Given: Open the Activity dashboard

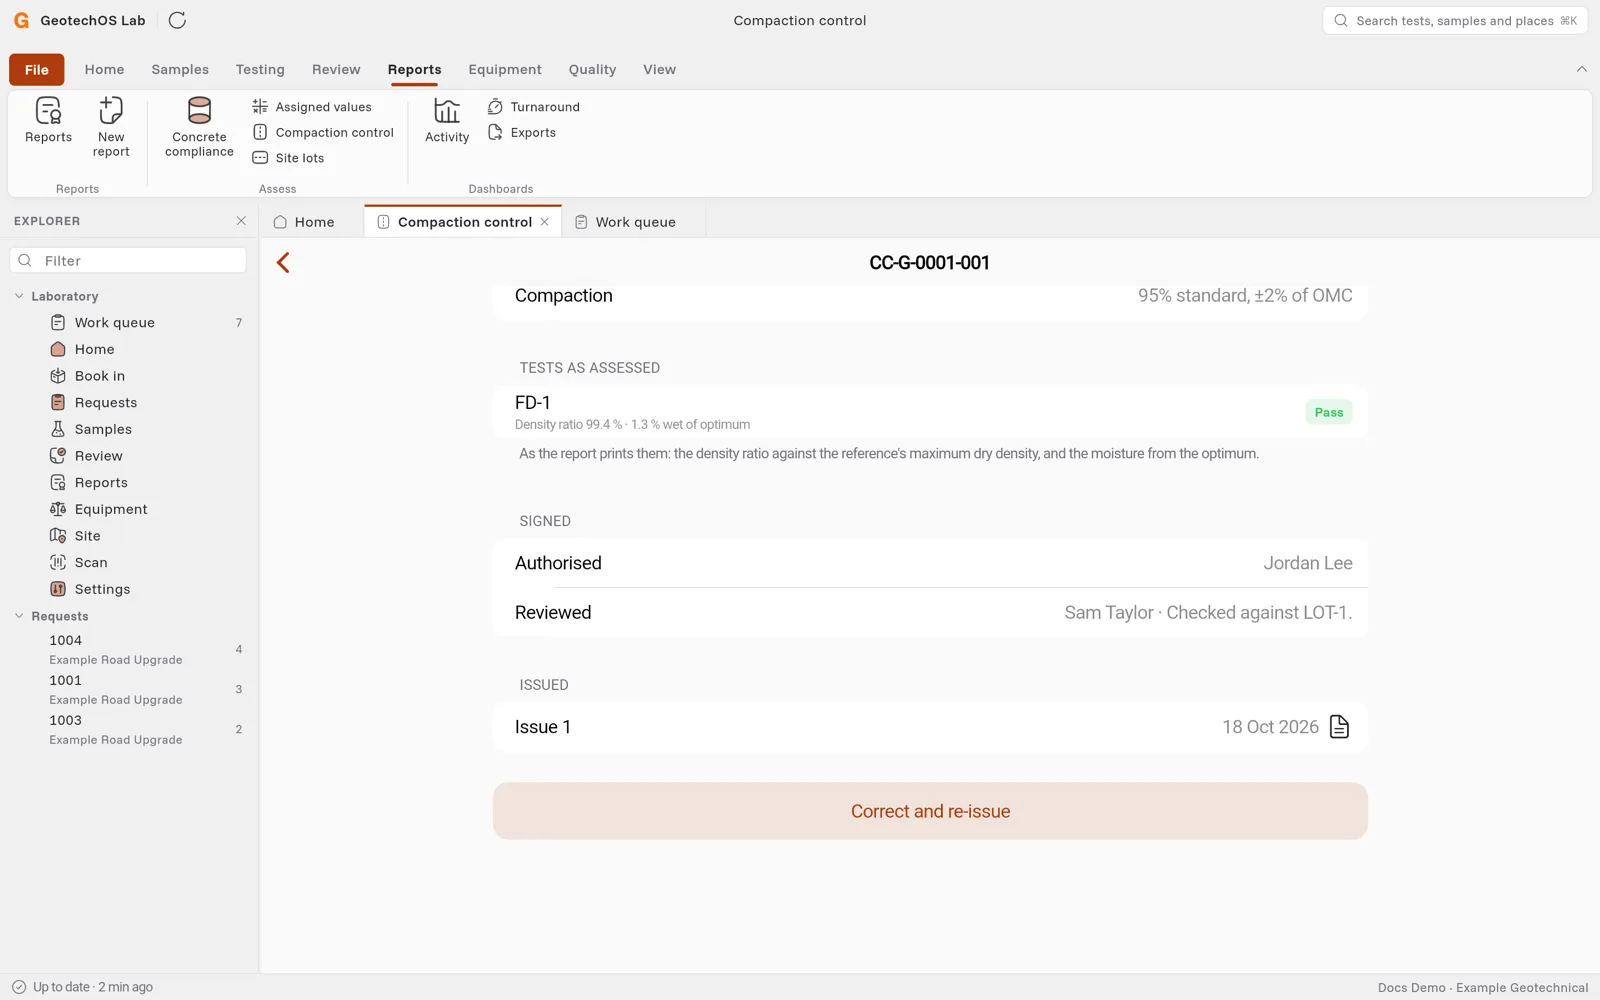Looking at the screenshot, I should (x=447, y=121).
